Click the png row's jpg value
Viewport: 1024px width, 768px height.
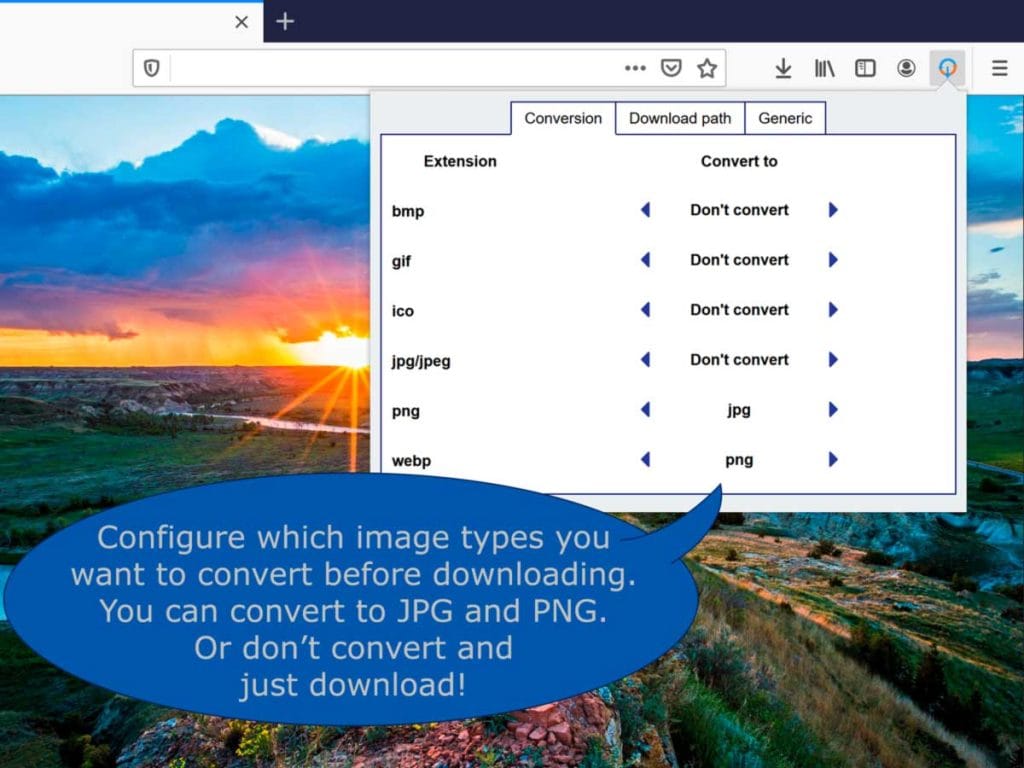pyautogui.click(x=739, y=411)
